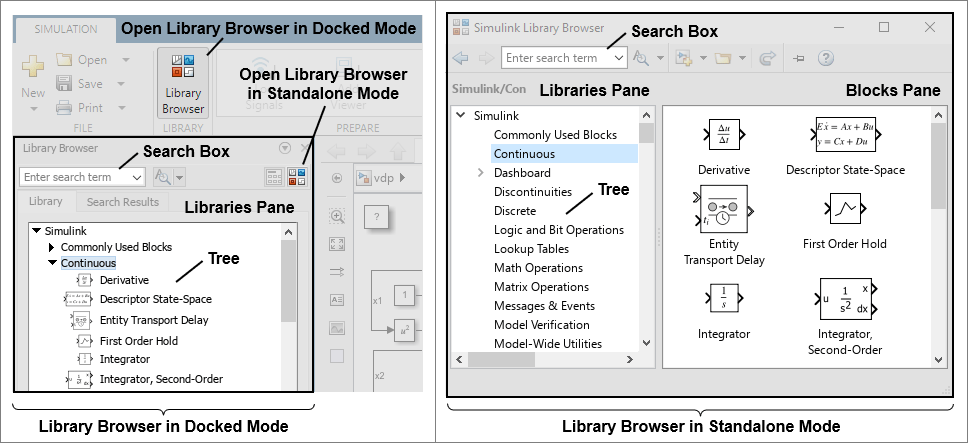Click the open folder icon in standalone toolbar
The width and height of the screenshot is (968, 443).
[722, 59]
